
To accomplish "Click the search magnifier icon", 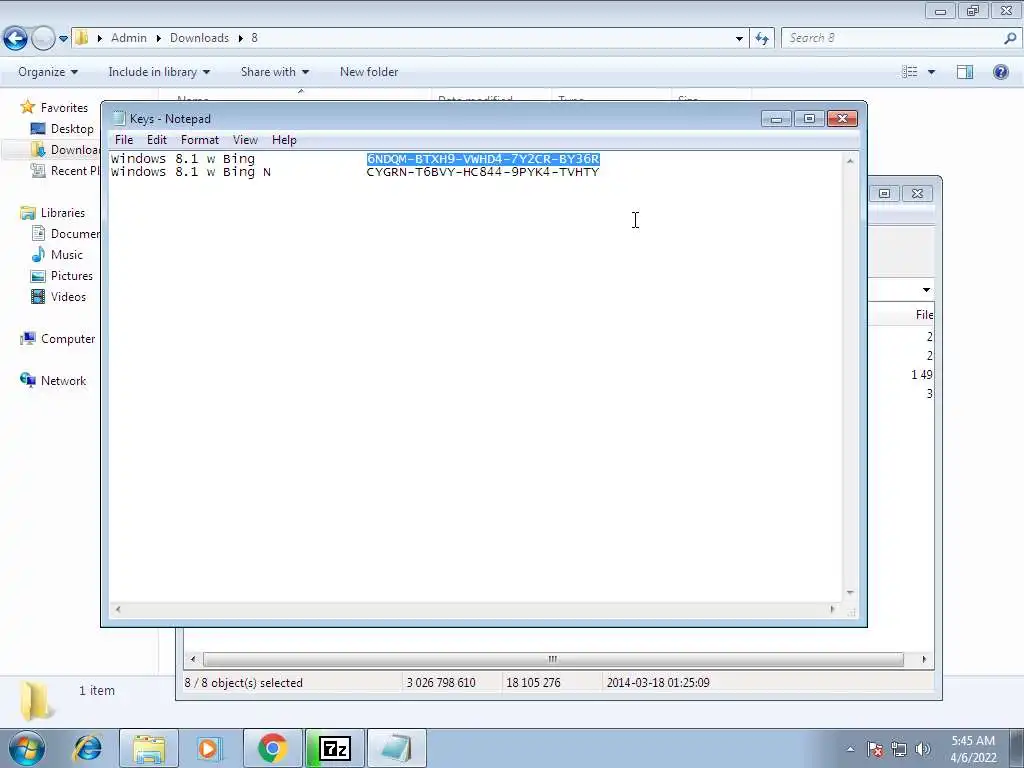I will pyautogui.click(x=1010, y=38).
